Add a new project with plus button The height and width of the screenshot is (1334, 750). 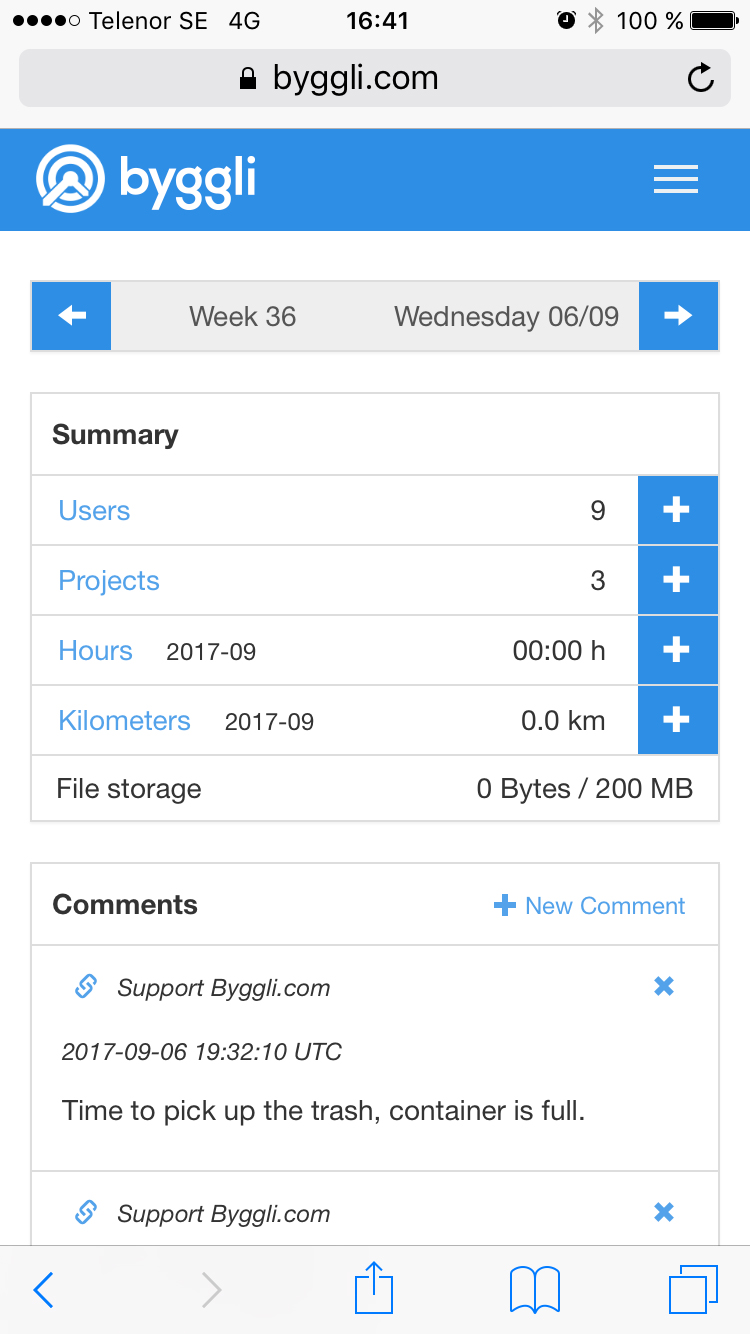(677, 580)
